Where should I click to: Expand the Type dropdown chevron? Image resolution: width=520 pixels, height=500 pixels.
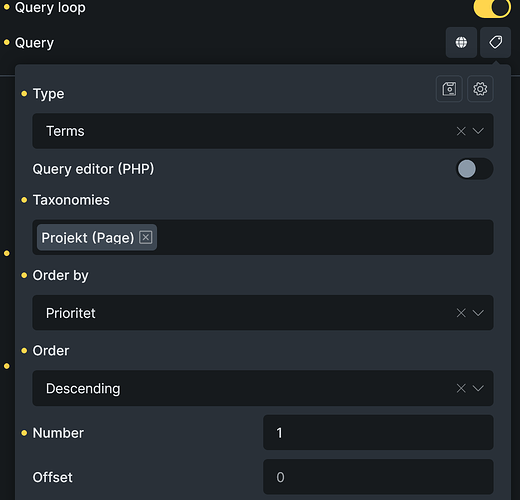(x=478, y=131)
